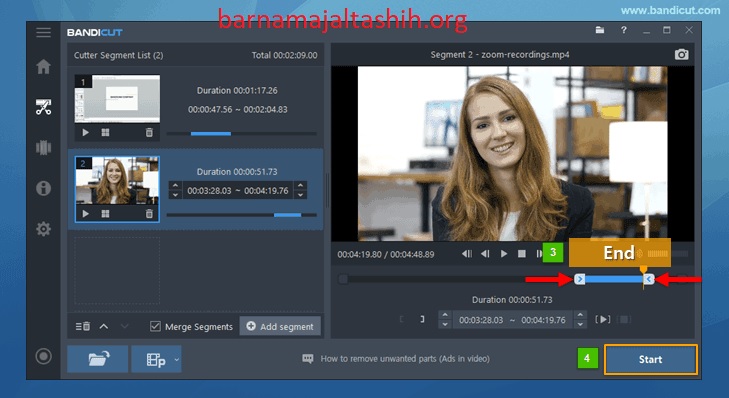The image size is (729, 398).
Task: Decrease the end time below the timeline
Action: [580, 324]
